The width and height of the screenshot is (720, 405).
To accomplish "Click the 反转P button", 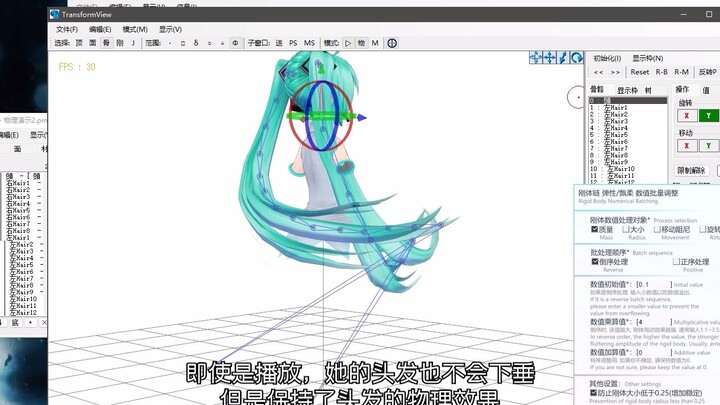I will click(708, 72).
